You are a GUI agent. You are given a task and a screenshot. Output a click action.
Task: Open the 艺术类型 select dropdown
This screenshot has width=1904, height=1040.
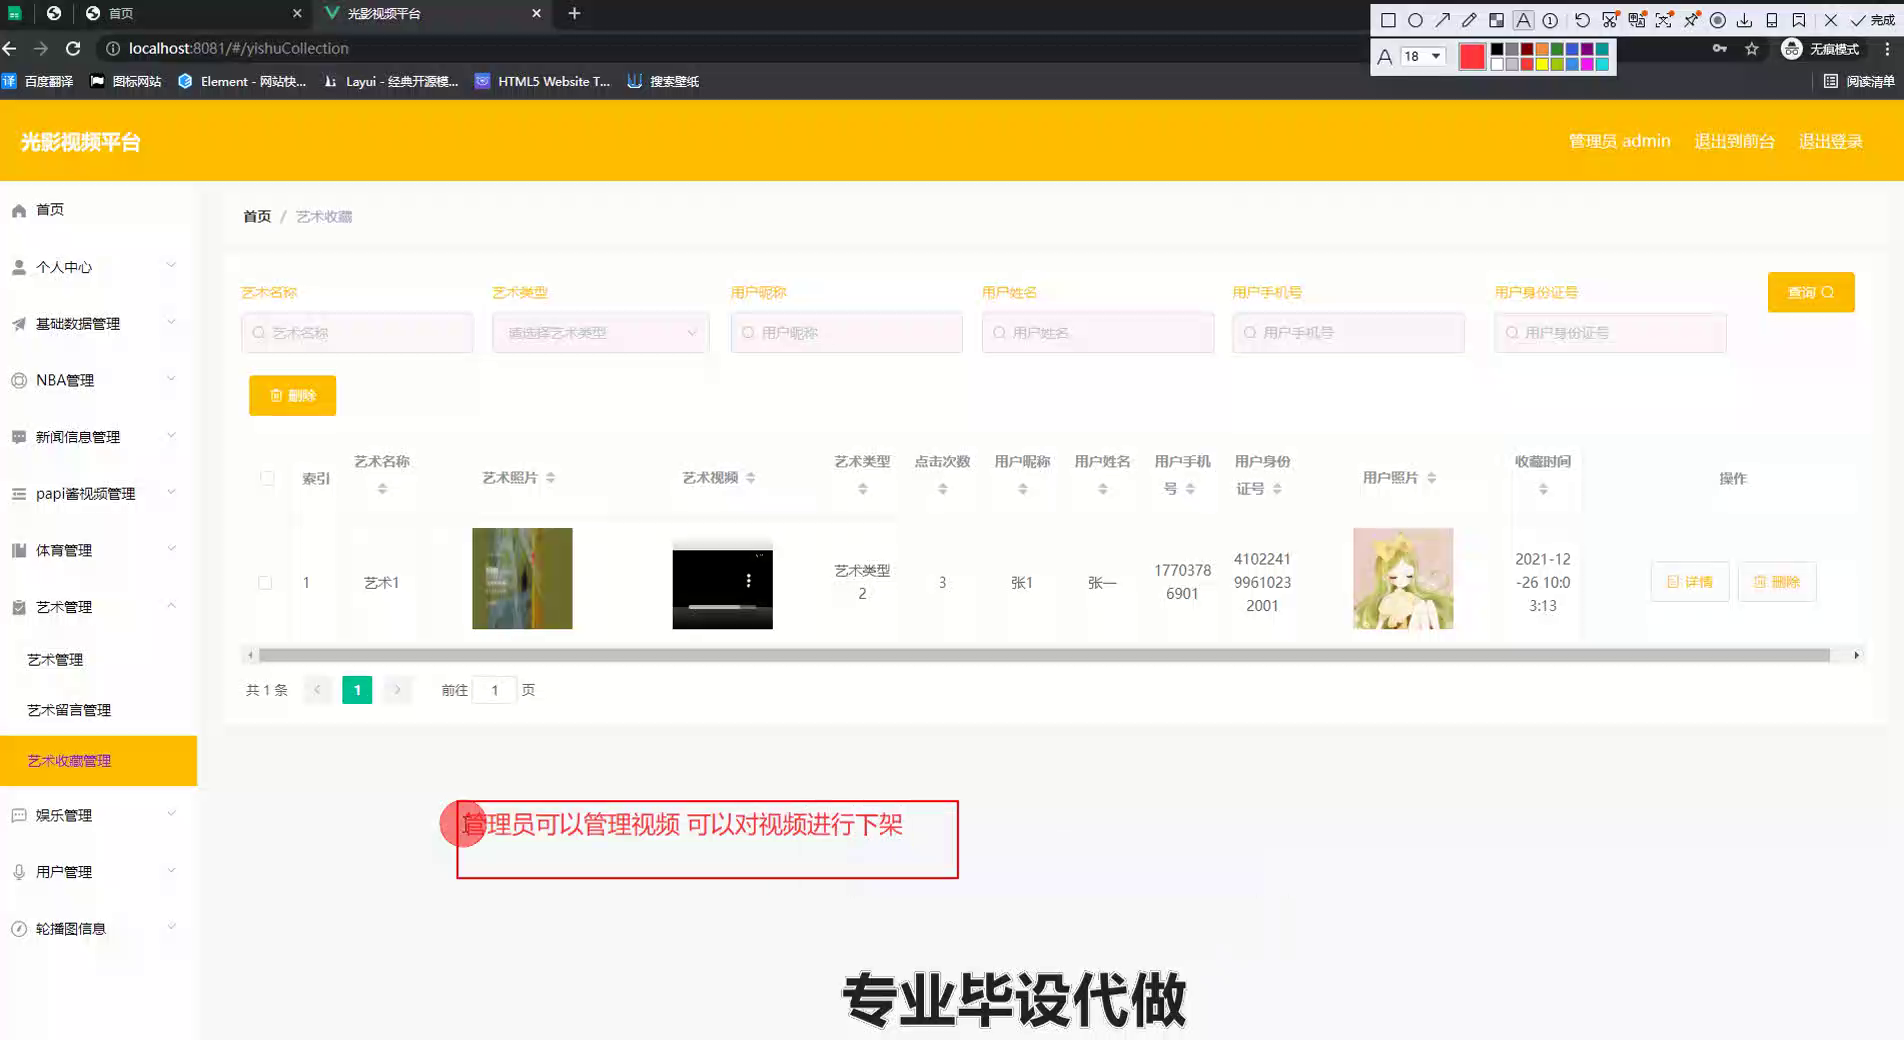click(600, 333)
